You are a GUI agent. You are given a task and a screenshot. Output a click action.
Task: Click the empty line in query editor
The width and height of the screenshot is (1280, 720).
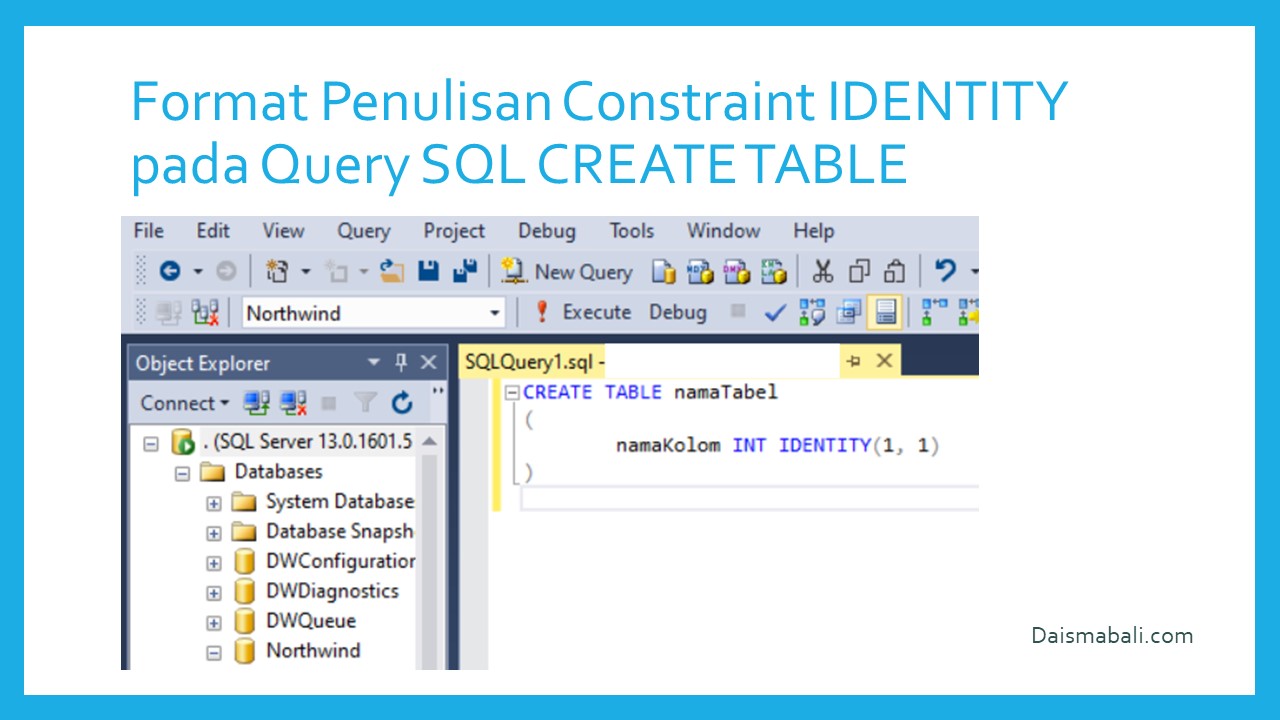click(740, 498)
